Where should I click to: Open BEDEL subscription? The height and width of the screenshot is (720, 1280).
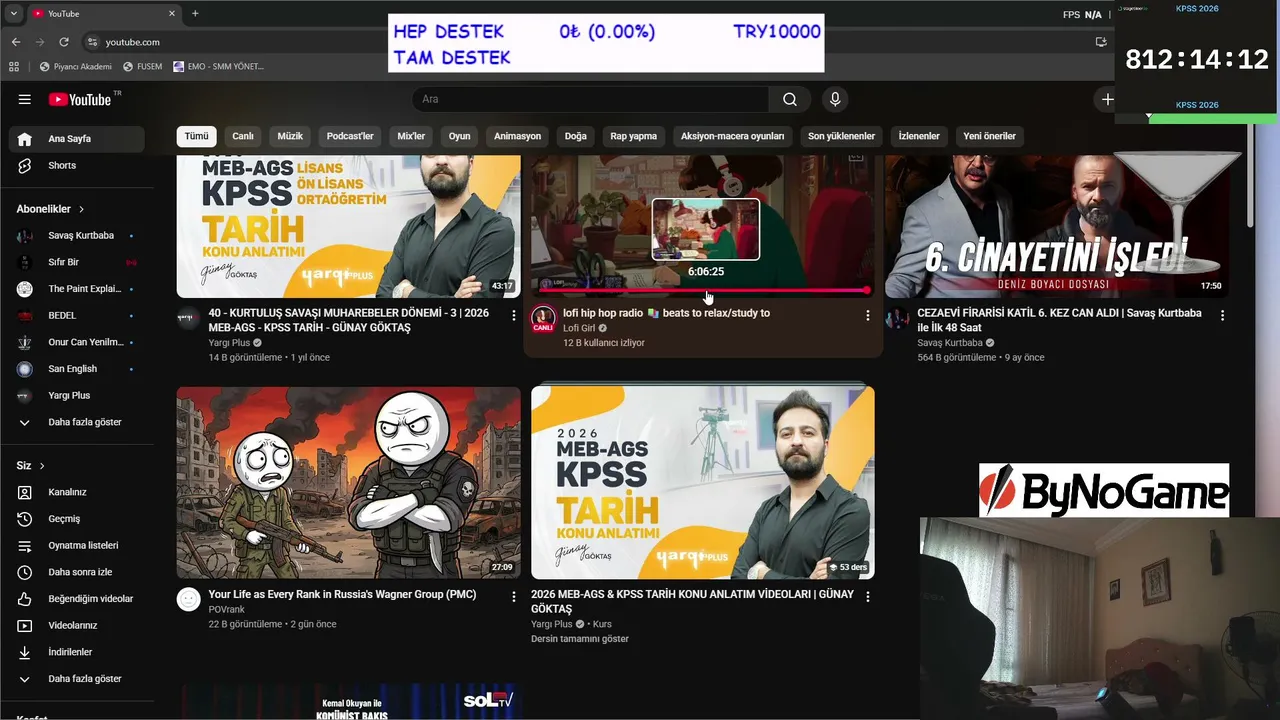pos(76,316)
